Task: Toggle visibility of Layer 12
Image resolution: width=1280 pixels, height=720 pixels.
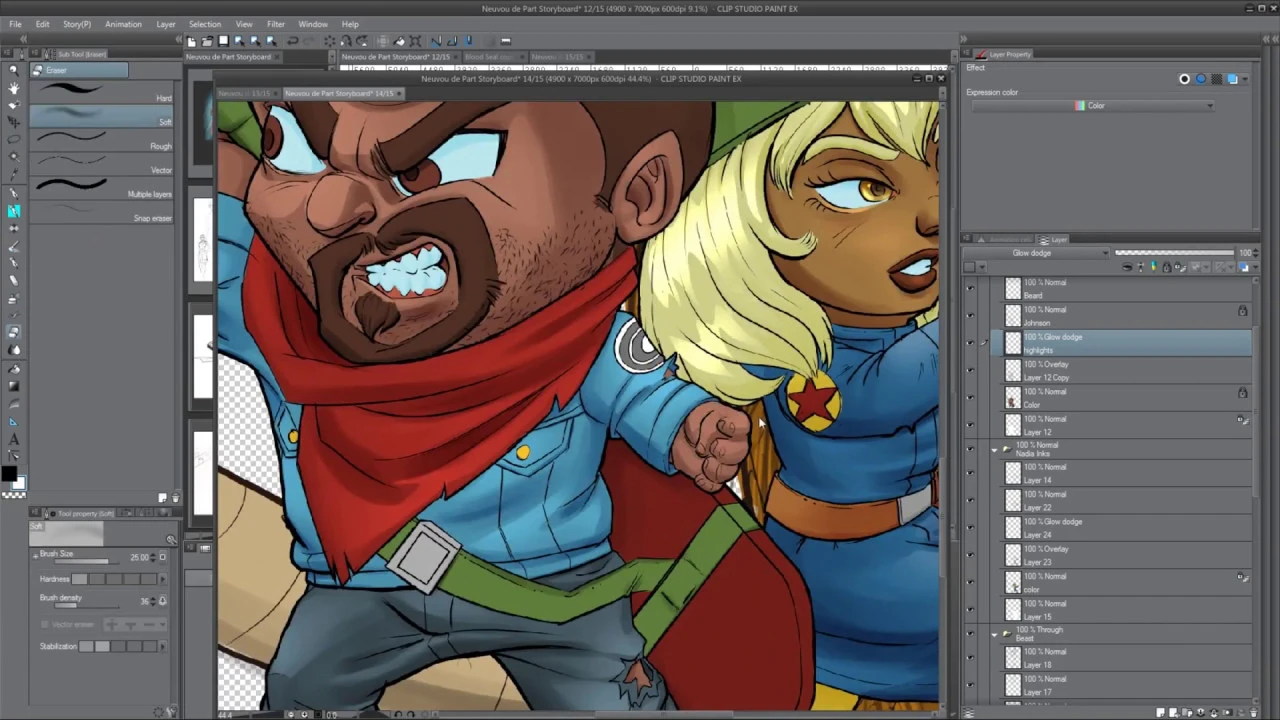Action: pos(969,425)
